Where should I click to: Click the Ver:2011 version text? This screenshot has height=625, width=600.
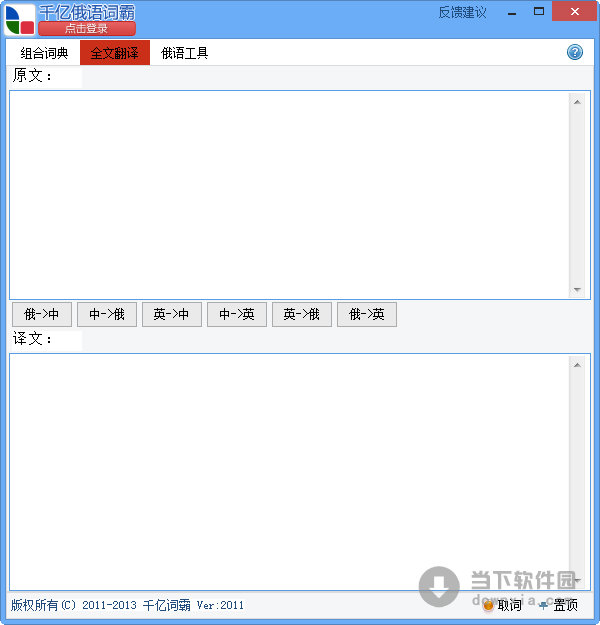click(x=220, y=605)
